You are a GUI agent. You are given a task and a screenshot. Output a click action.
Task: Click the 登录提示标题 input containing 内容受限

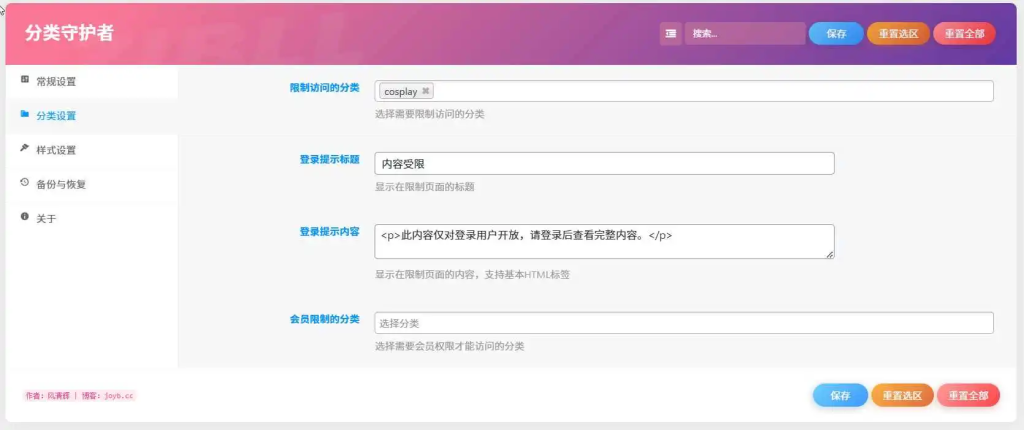point(604,163)
